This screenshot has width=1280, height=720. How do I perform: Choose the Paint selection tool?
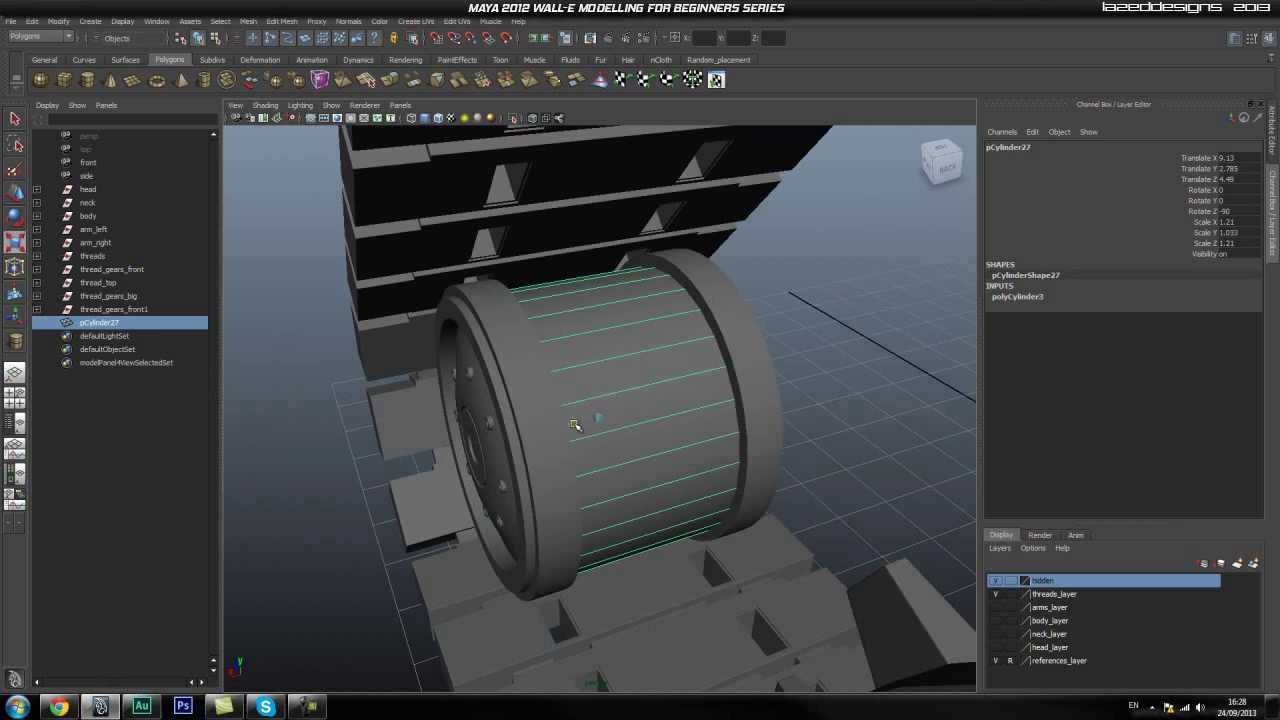(x=14, y=168)
